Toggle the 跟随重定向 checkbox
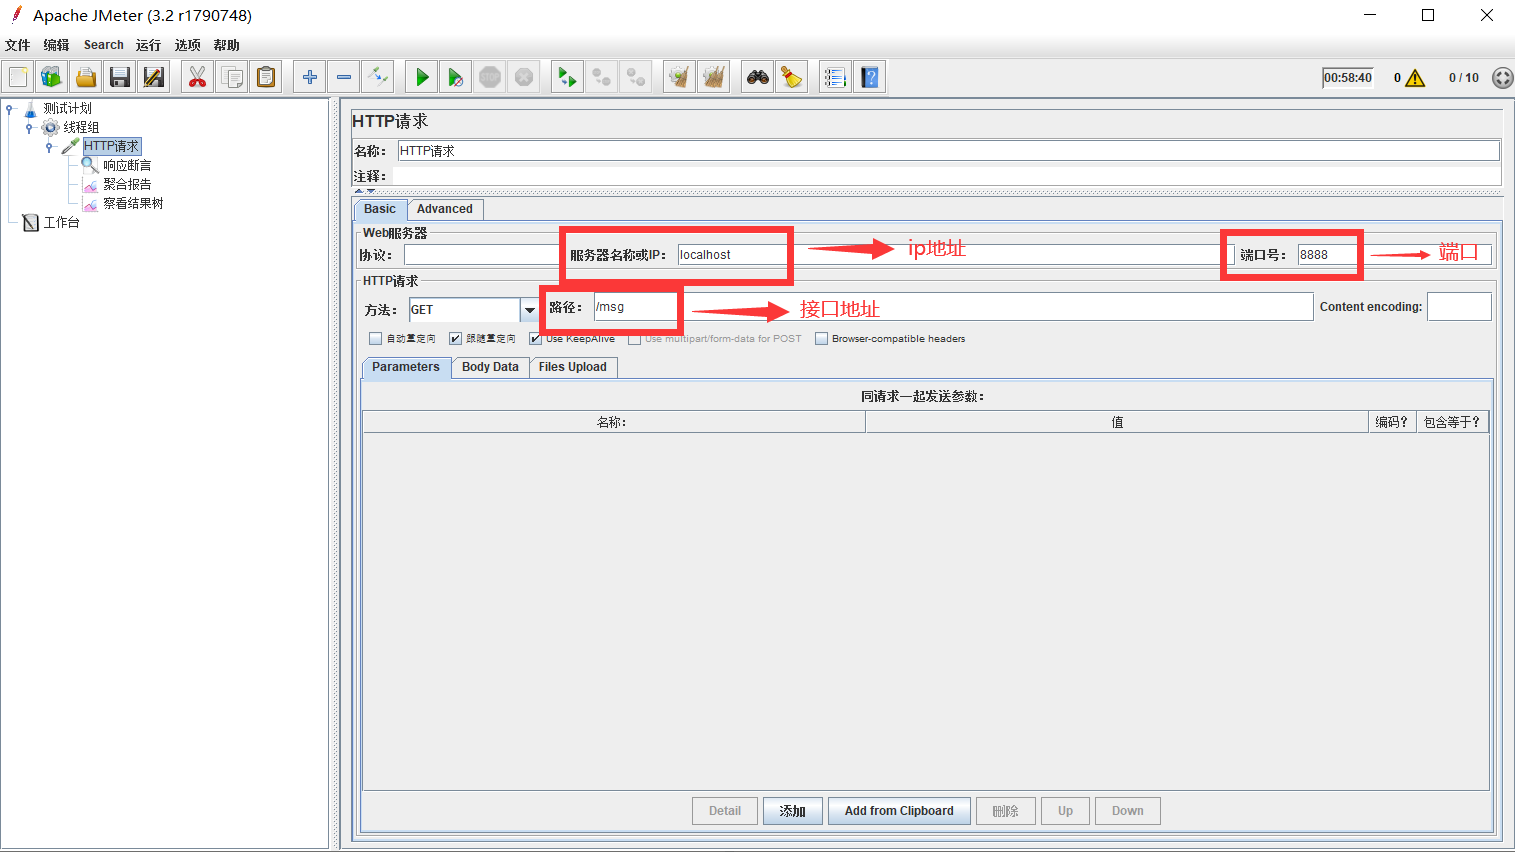The image size is (1515, 852). pyautogui.click(x=456, y=339)
